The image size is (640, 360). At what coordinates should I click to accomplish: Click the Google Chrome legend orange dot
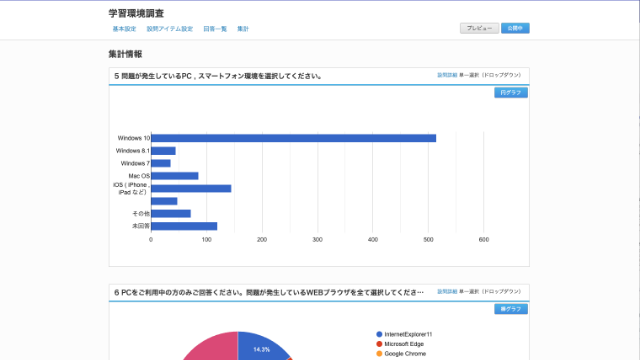[x=379, y=354]
